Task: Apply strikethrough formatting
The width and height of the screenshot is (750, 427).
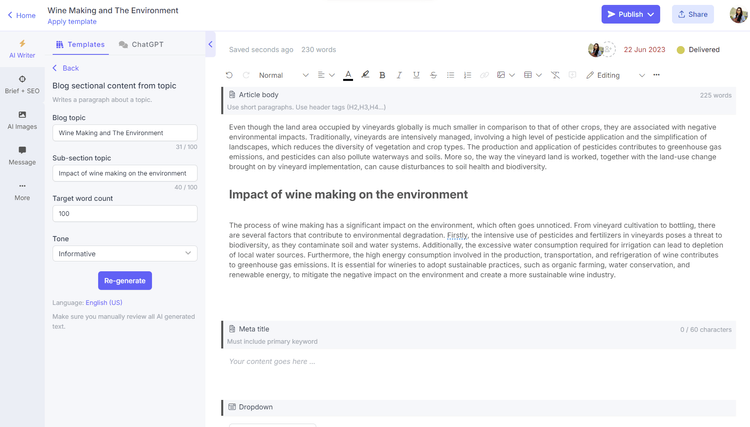Action: (433, 75)
